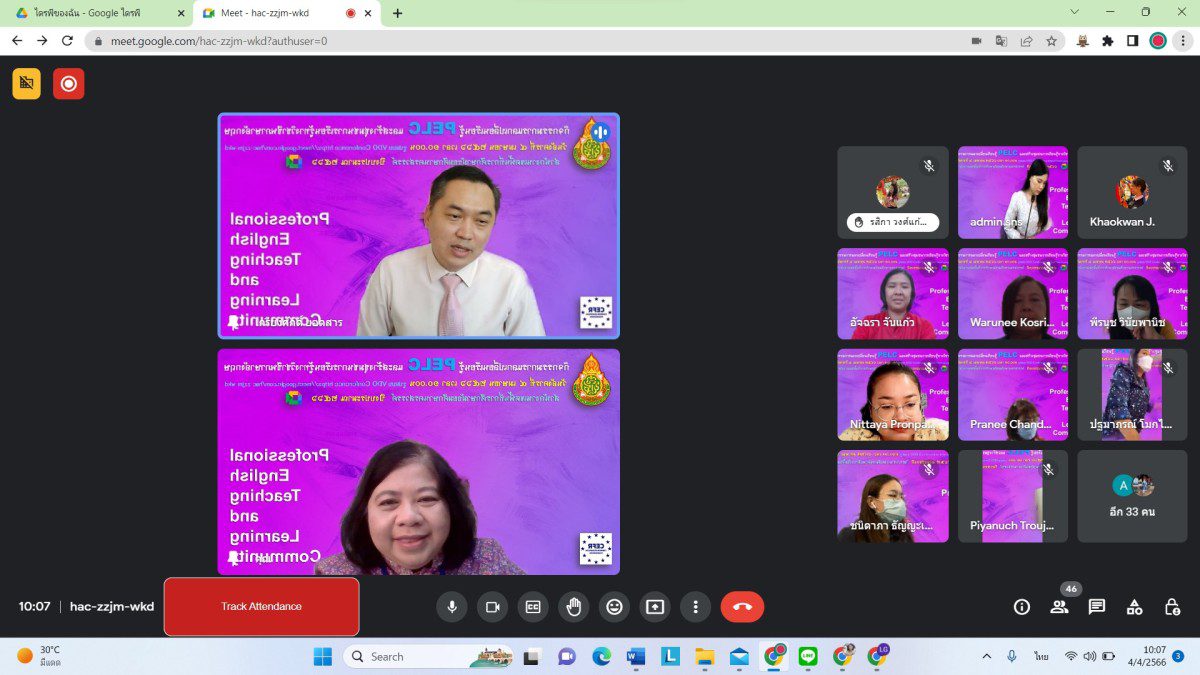The width and height of the screenshot is (1200, 675).
Task: Mute the microphone in the Meet toolbar
Action: [452, 606]
